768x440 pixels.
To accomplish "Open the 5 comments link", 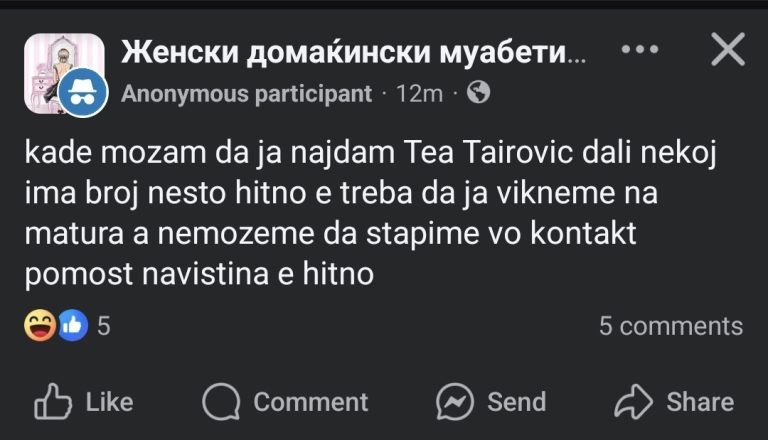I will 671,326.
